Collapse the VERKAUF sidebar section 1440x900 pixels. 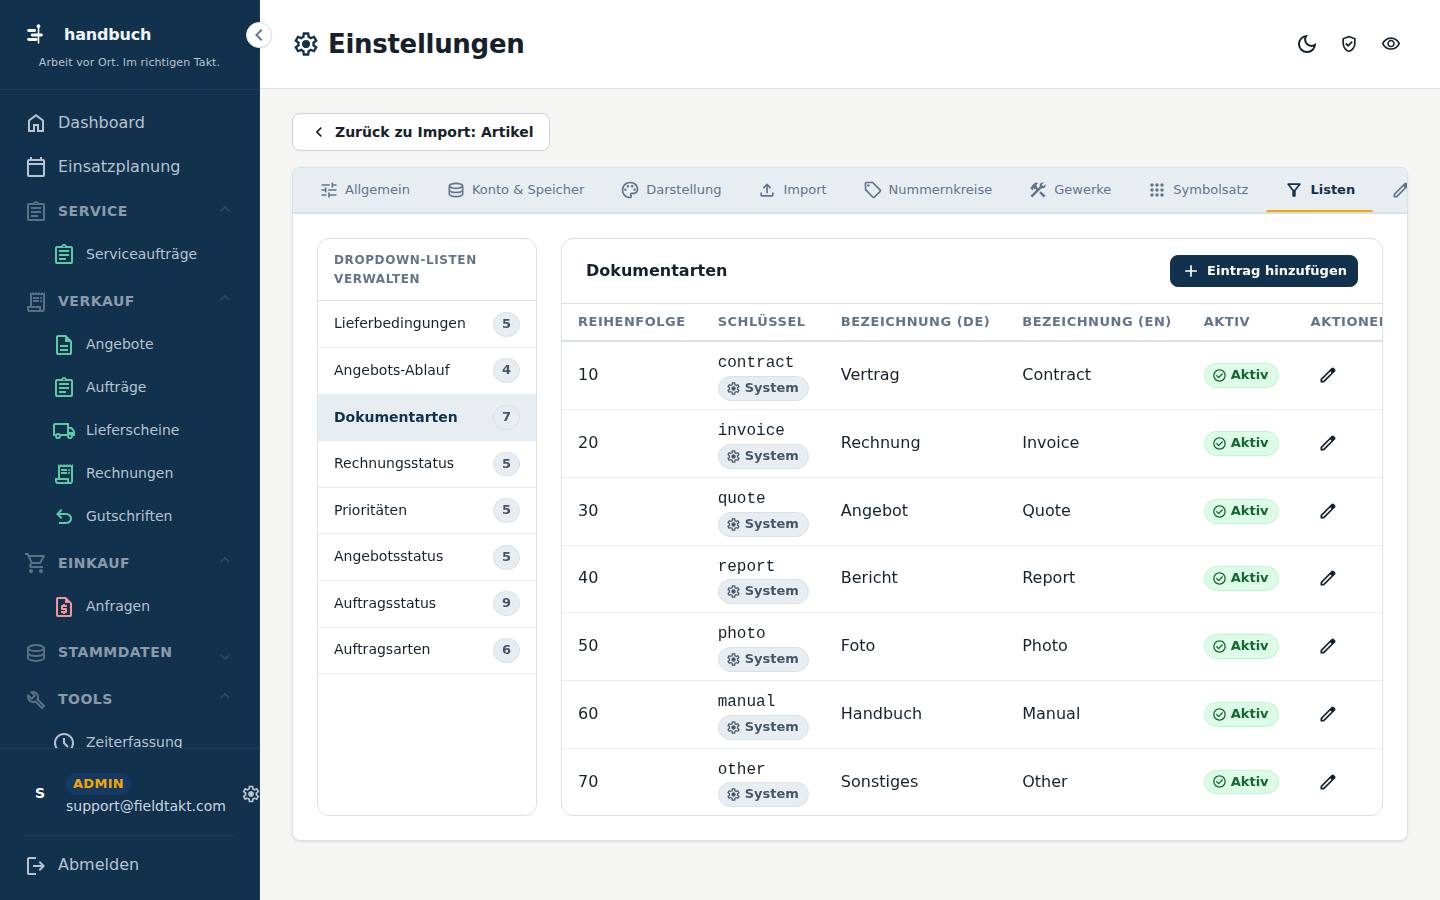point(130,301)
